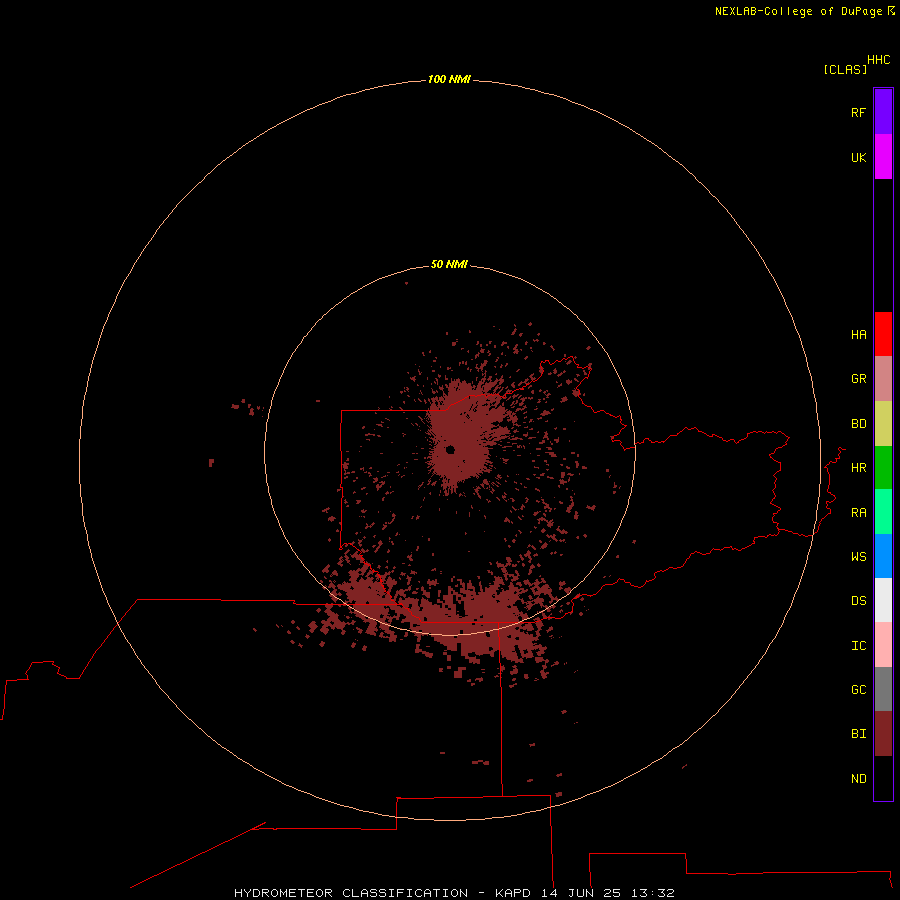Click the radar site center dot
The height and width of the screenshot is (900, 900).
(450, 449)
